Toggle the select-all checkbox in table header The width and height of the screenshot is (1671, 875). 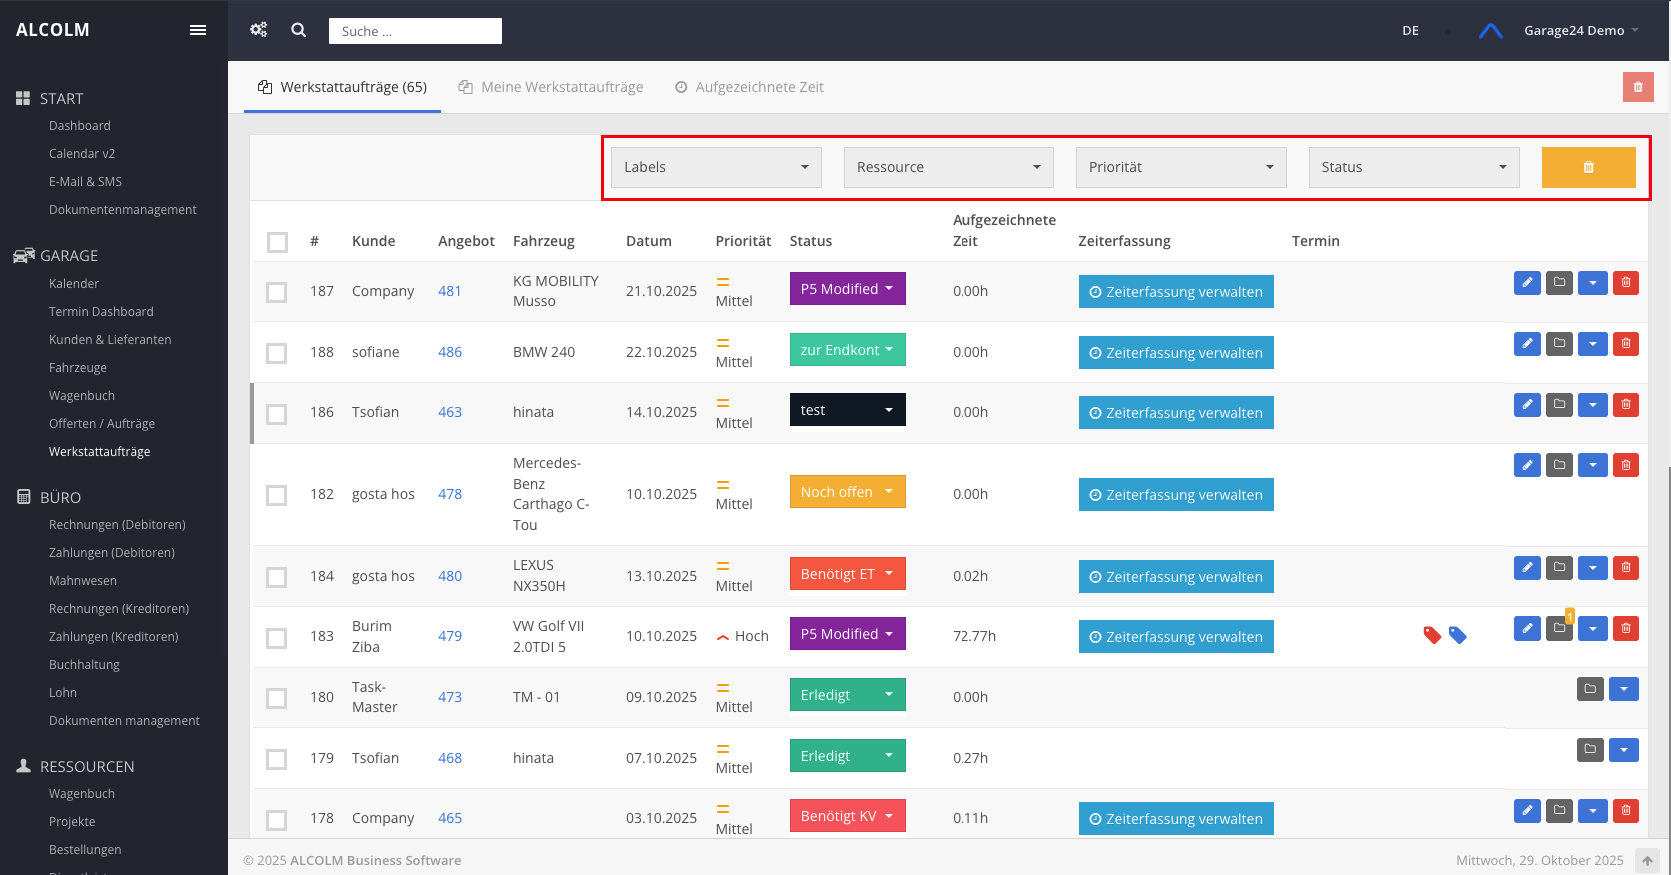[277, 242]
